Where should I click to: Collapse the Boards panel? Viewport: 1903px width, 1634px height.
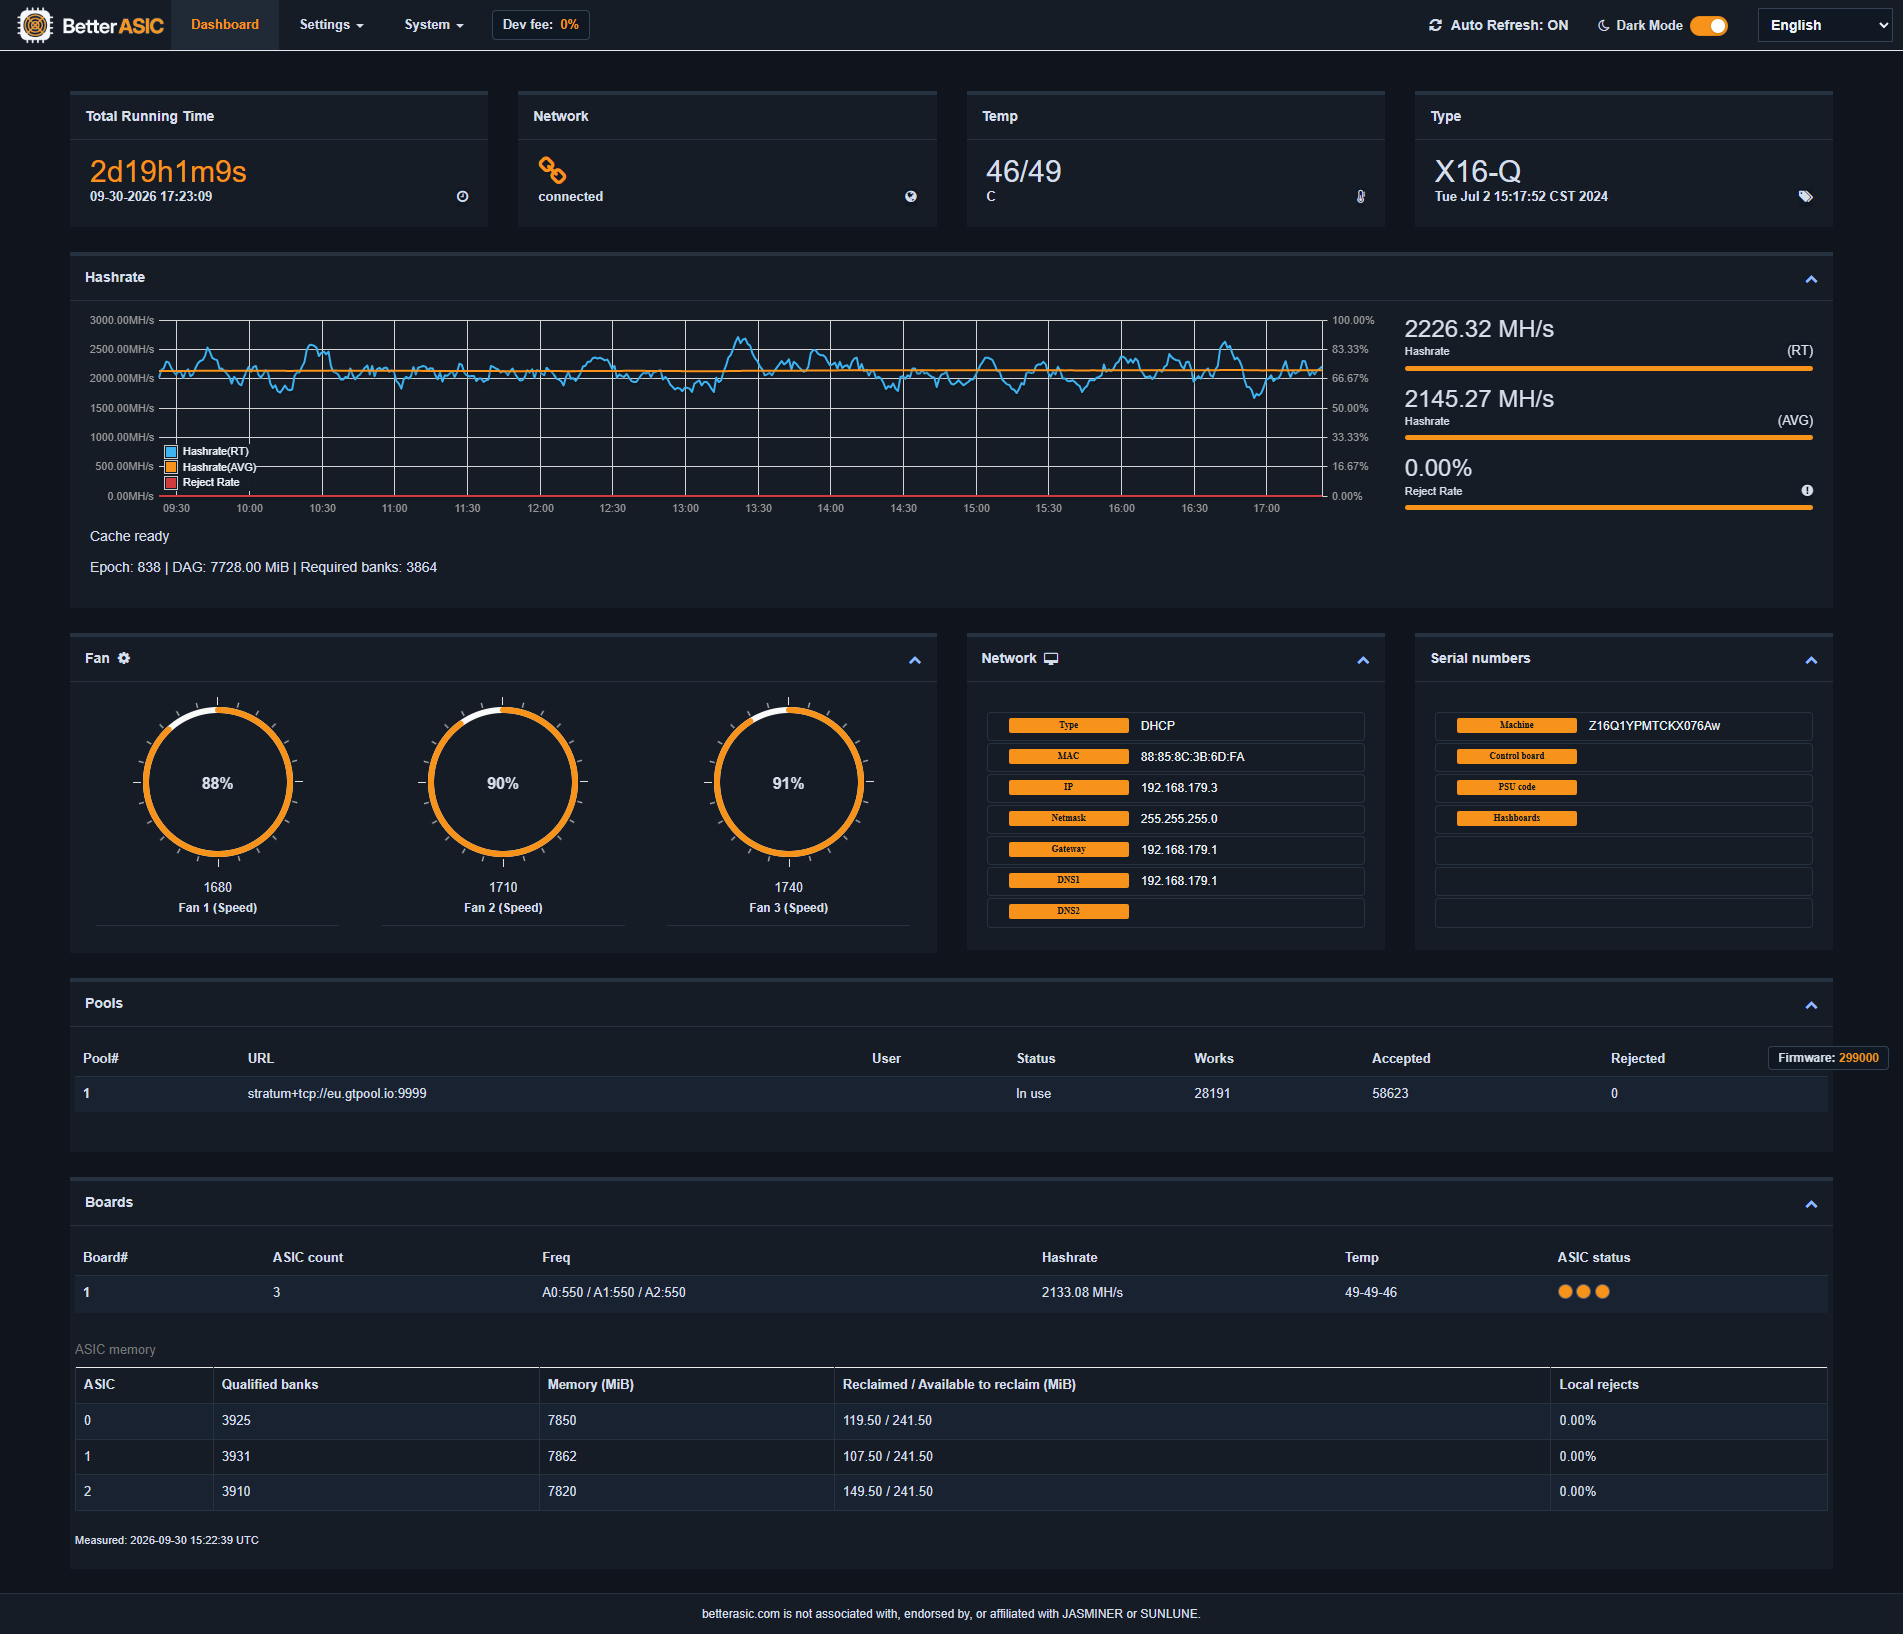click(x=1811, y=1204)
